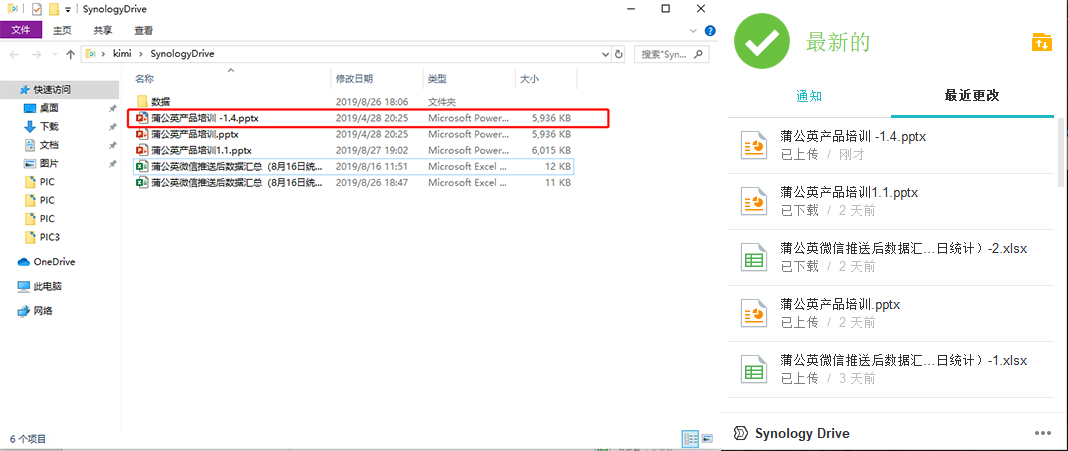Open 桌面 in the navigation pane
Viewport: 1068px width, 451px height.
pyautogui.click(x=49, y=108)
